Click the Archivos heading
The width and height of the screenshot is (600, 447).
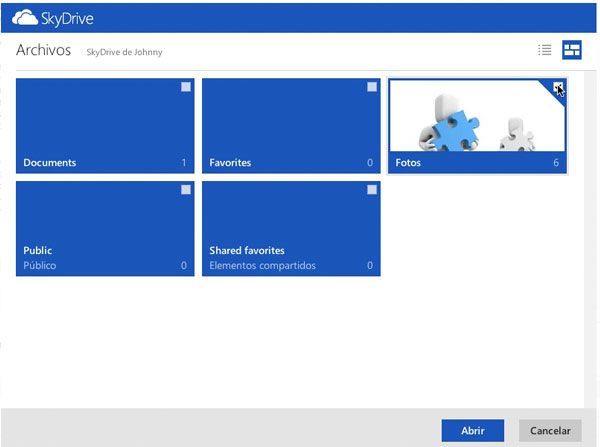click(43, 50)
